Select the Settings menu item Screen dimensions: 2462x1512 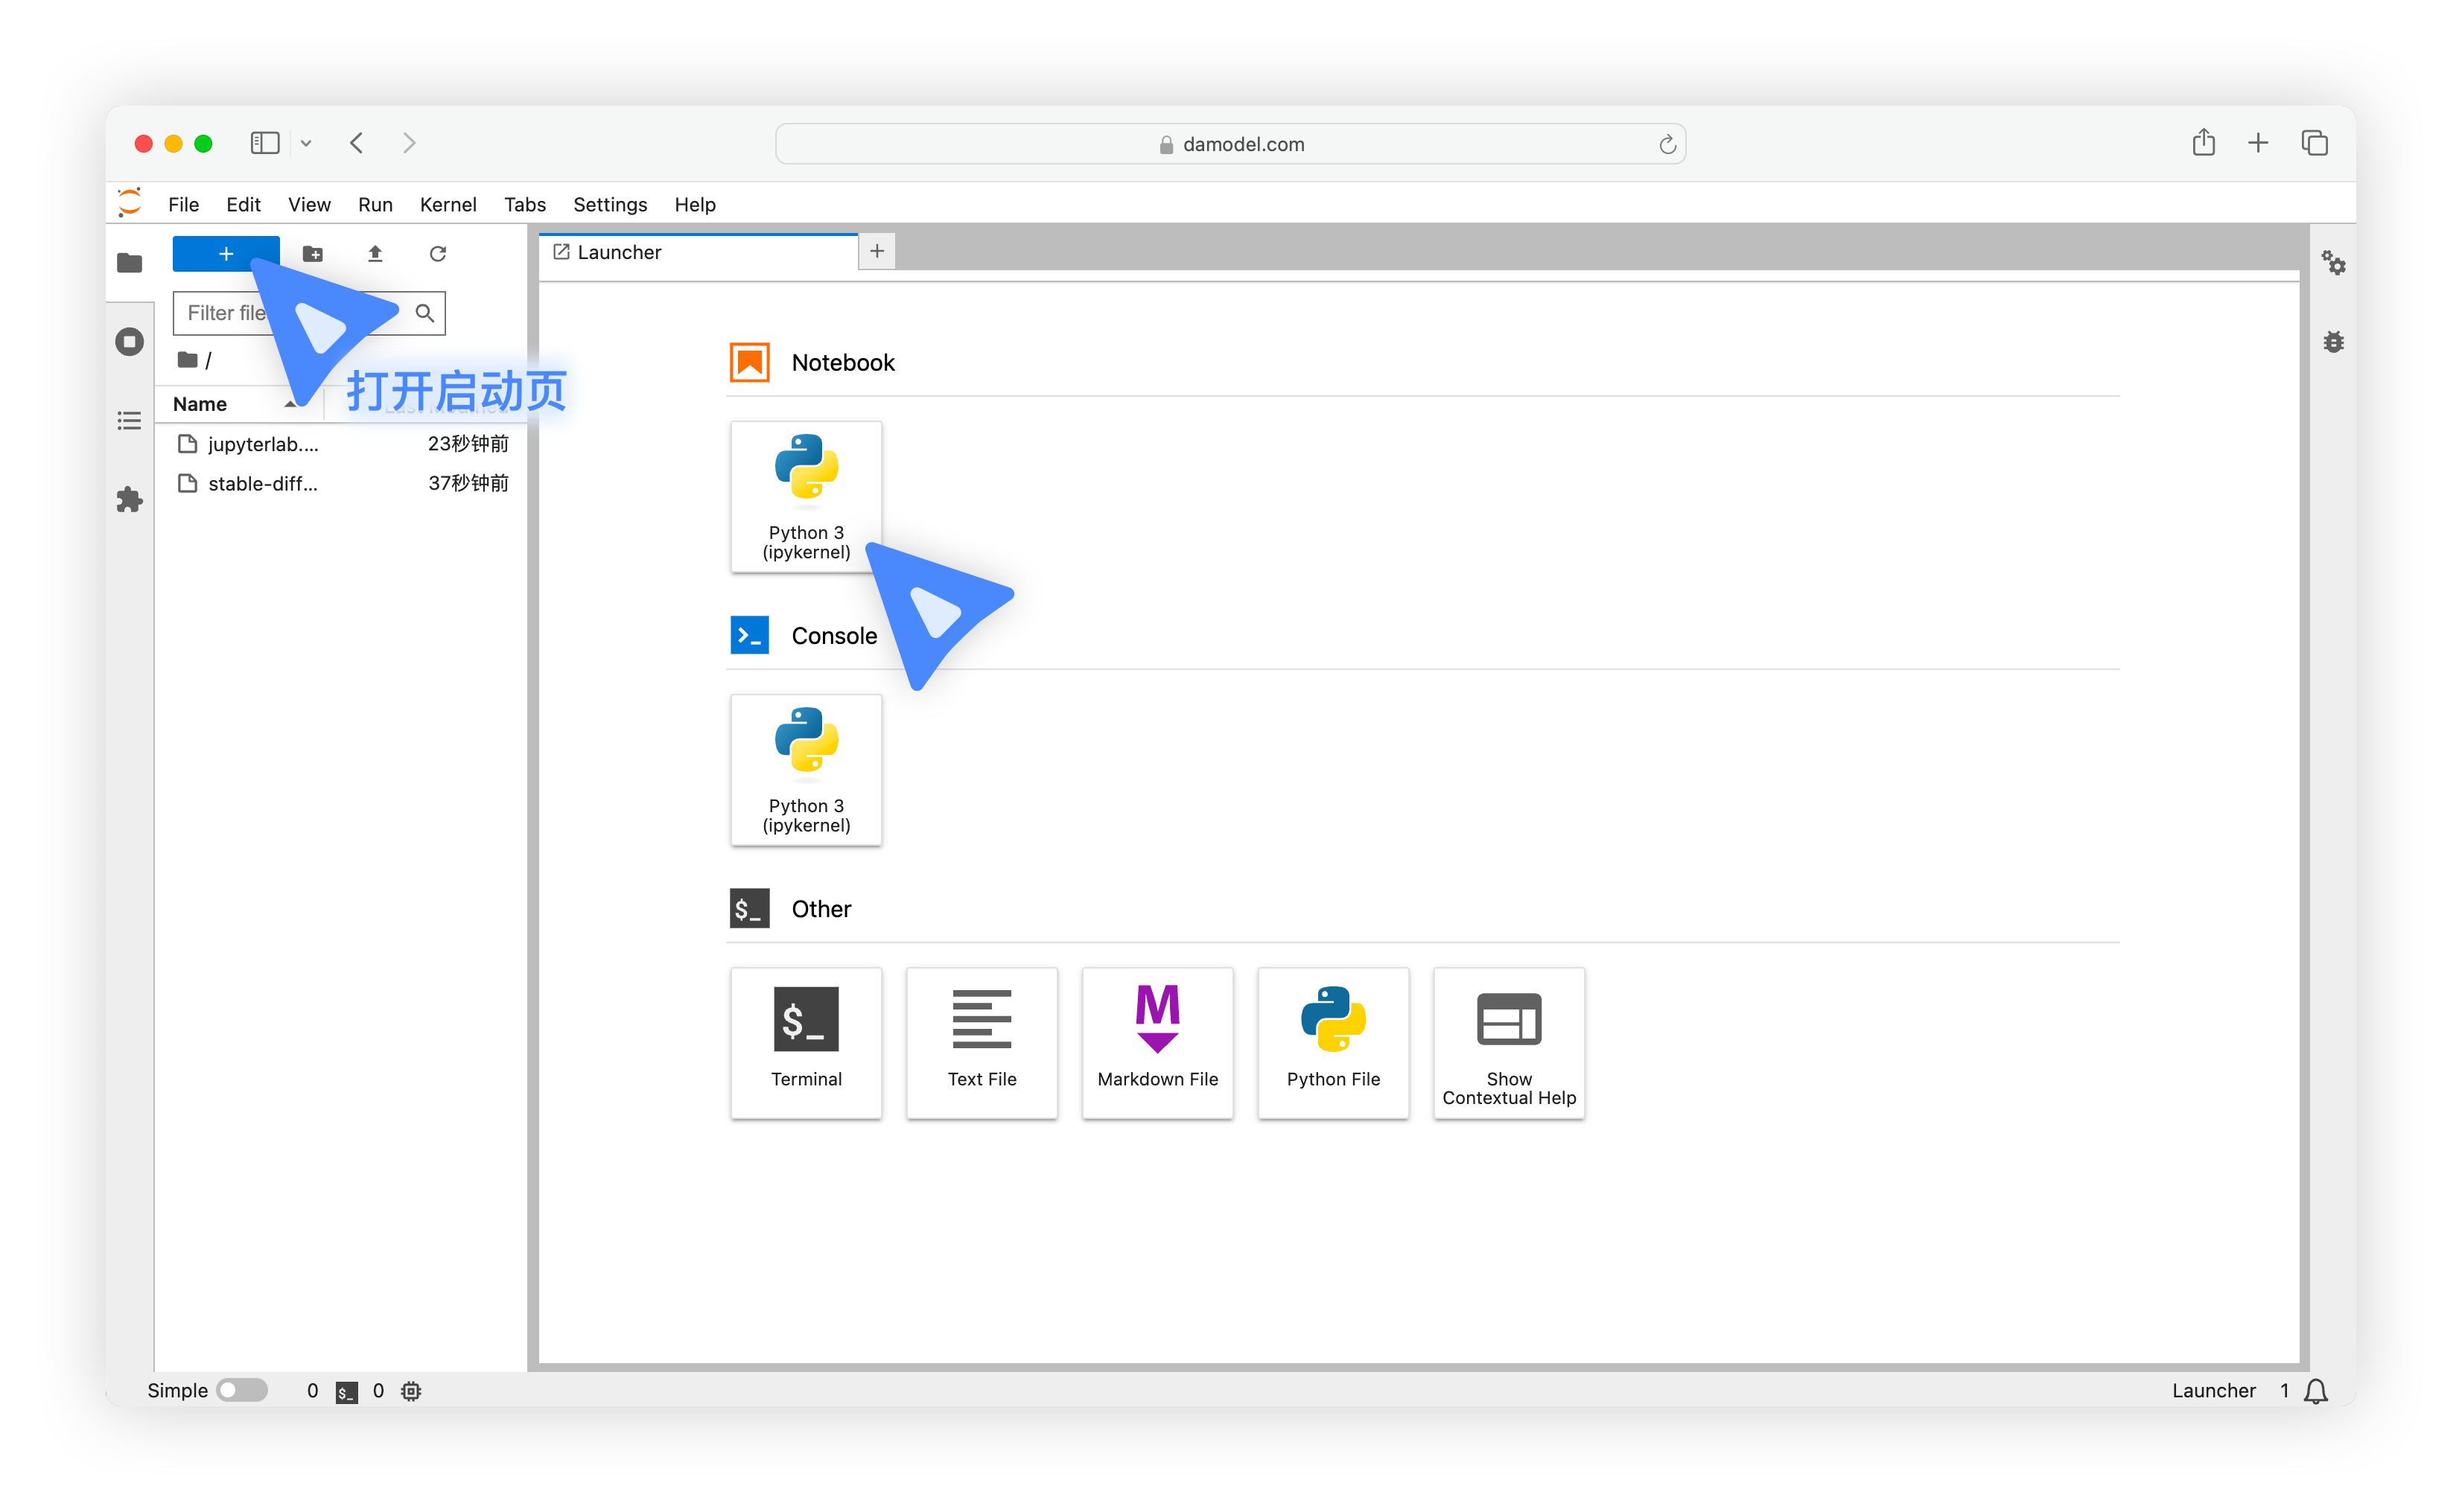pos(610,204)
